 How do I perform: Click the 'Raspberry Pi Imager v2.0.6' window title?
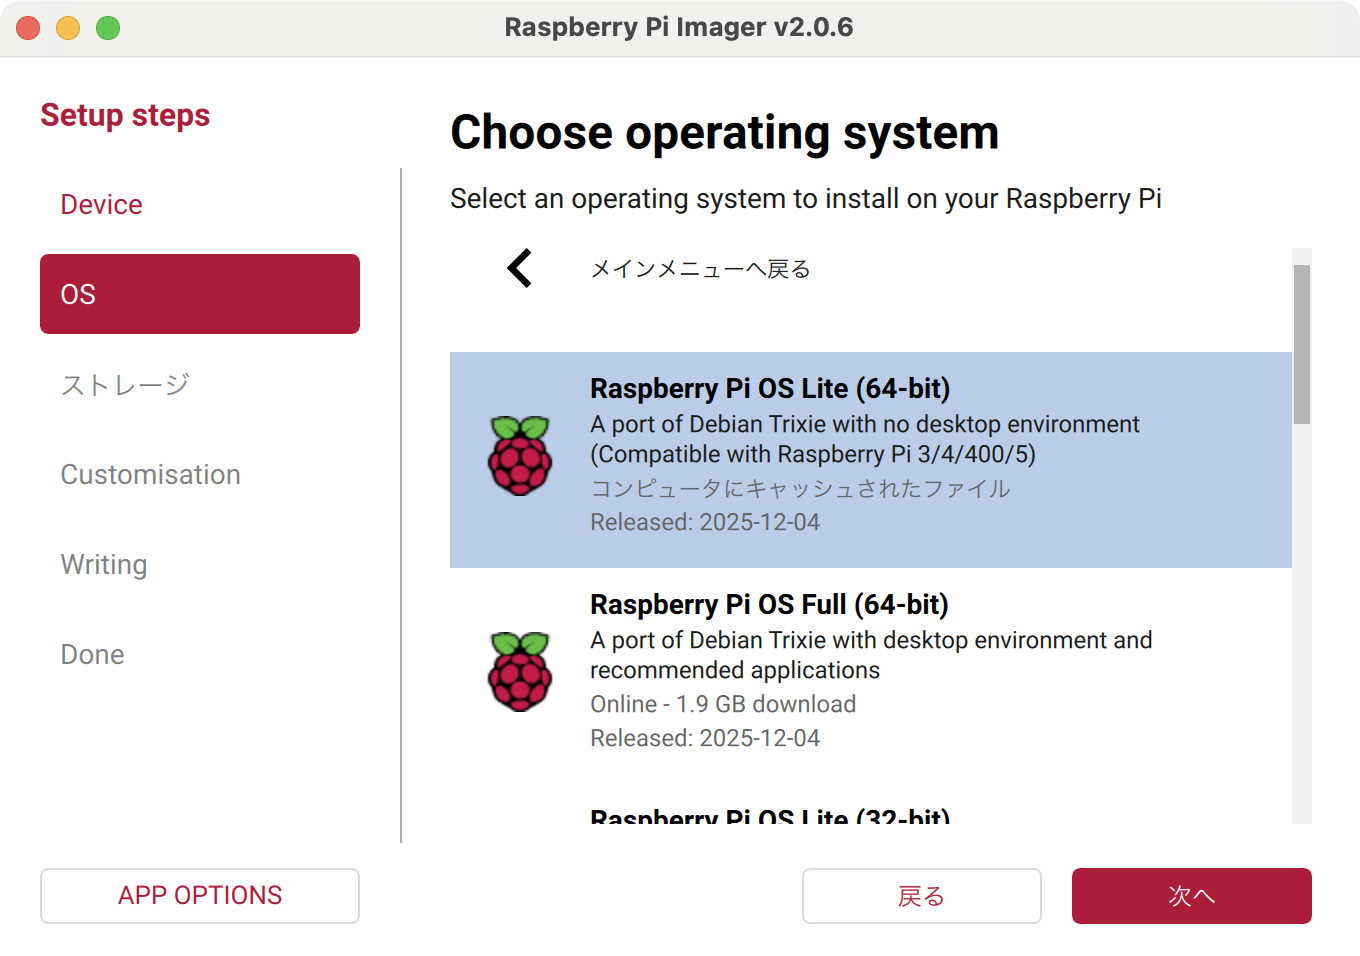[679, 27]
